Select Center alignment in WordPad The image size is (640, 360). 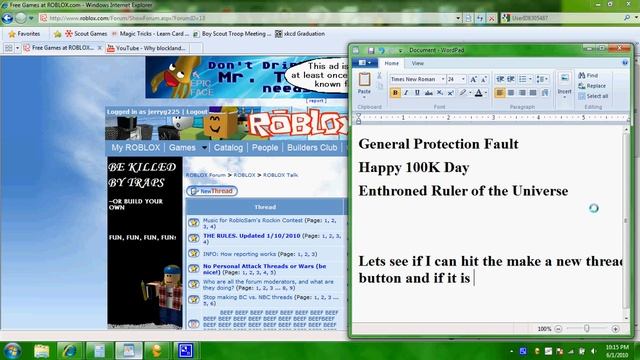(511, 93)
